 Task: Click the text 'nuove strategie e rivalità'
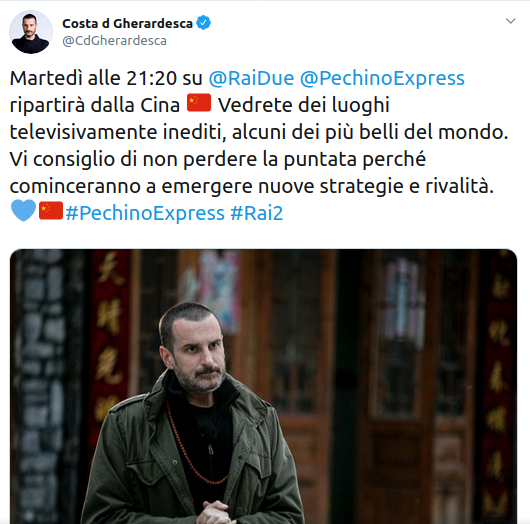pos(376,186)
